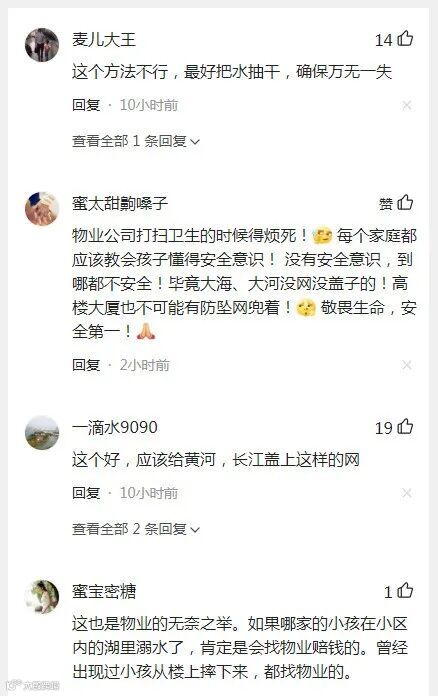The width and height of the screenshot is (438, 696).
Task: Open 蜜宝密糖's avatar picture
Action: pos(42,597)
